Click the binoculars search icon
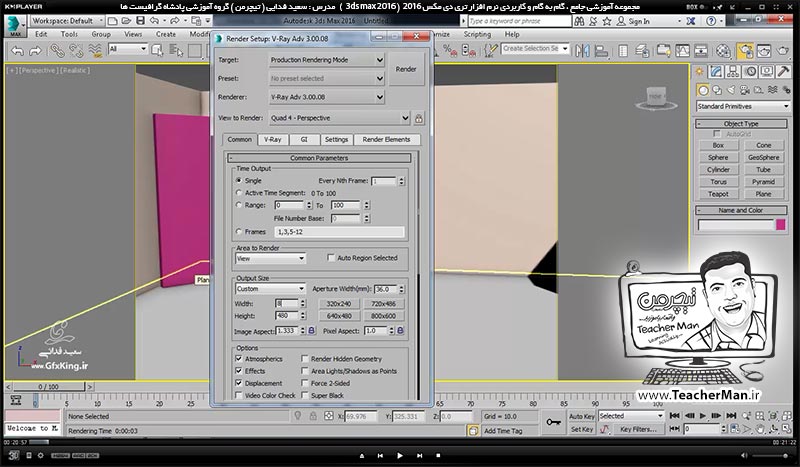 (x=579, y=21)
